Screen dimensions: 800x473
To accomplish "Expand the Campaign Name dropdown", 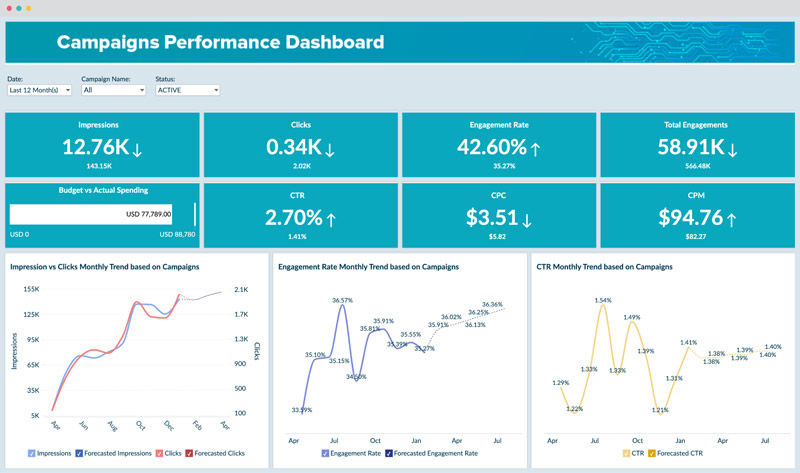I will coord(113,90).
